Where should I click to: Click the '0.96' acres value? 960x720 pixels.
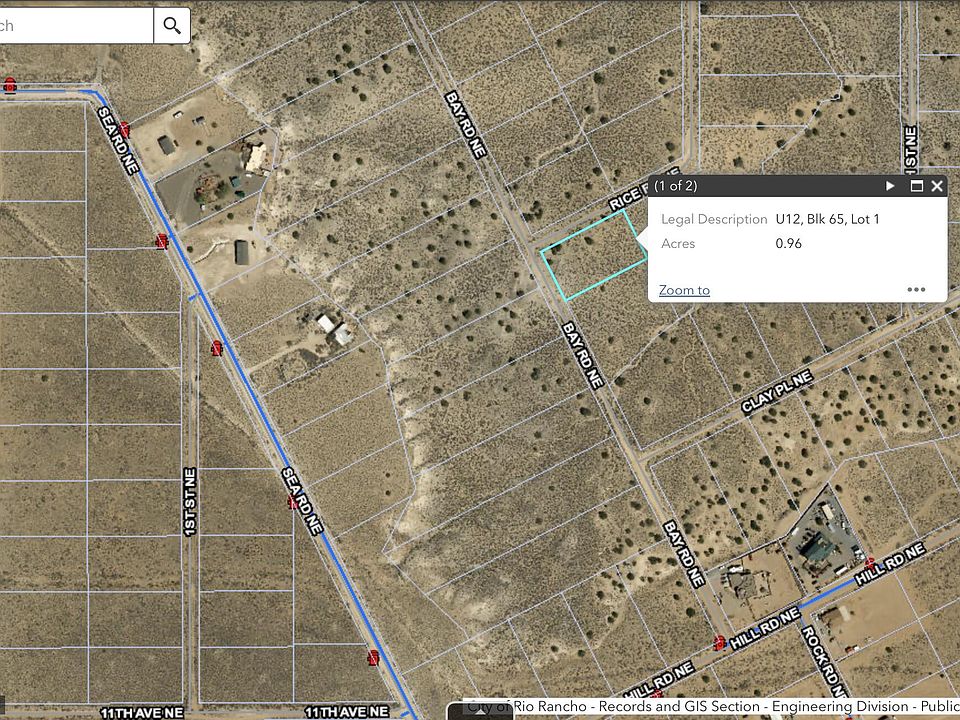point(789,244)
